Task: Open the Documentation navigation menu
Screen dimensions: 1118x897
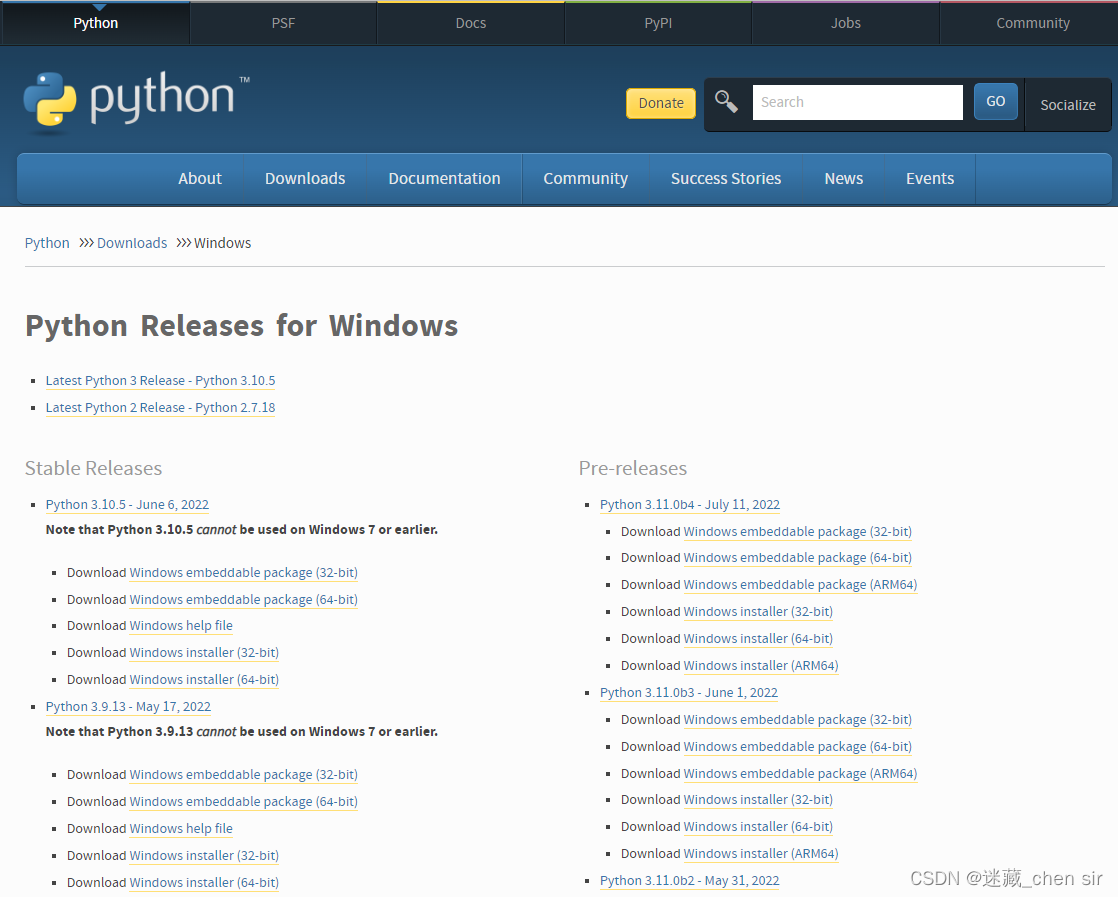Action: [x=444, y=178]
